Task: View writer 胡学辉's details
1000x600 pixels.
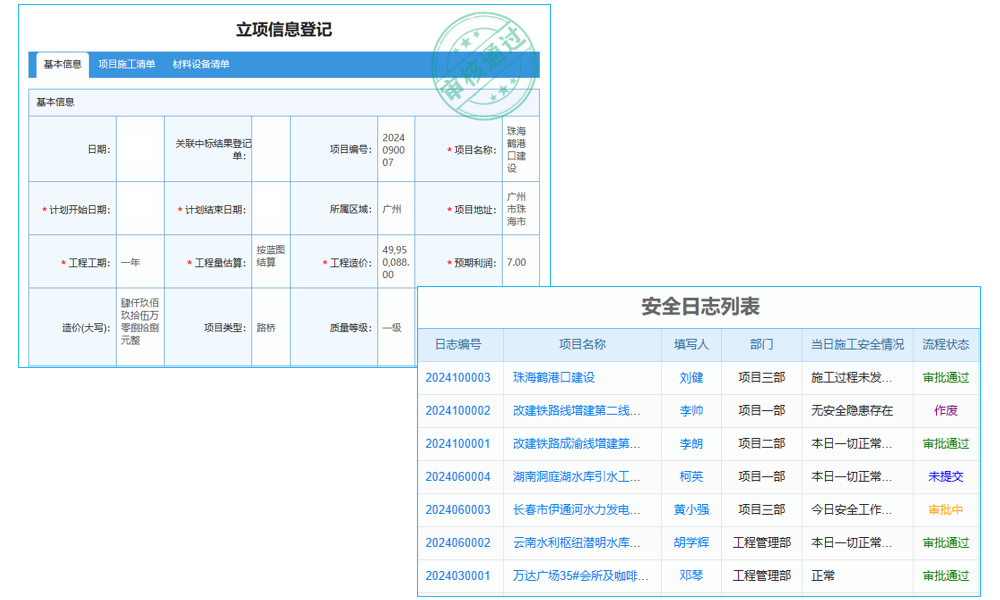Action: coord(691,543)
